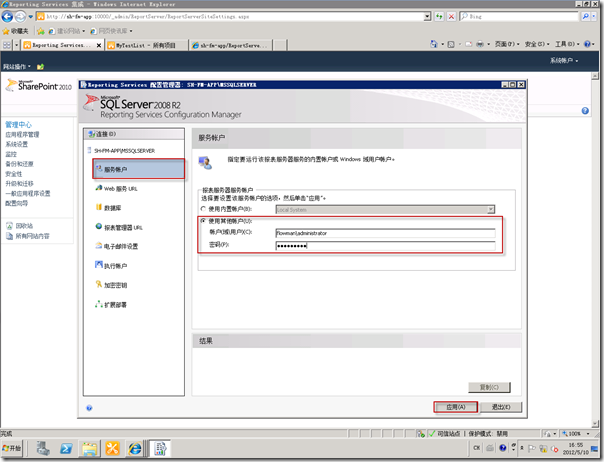Switch to the sh-fm-app/ReportServer tab
Viewport: 604px width, 462px height.
230,45
